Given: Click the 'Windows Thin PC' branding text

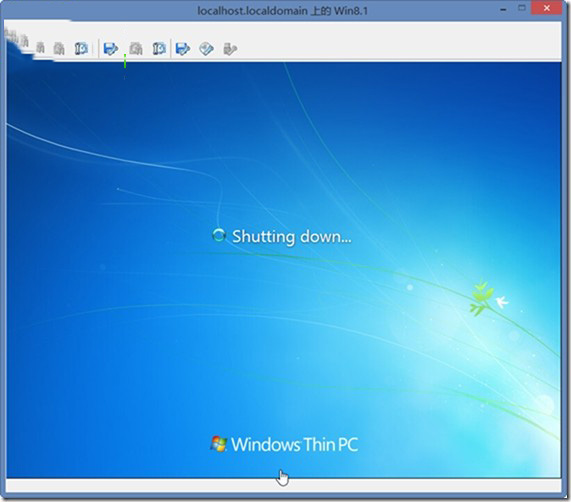Looking at the screenshot, I should tap(294, 444).
